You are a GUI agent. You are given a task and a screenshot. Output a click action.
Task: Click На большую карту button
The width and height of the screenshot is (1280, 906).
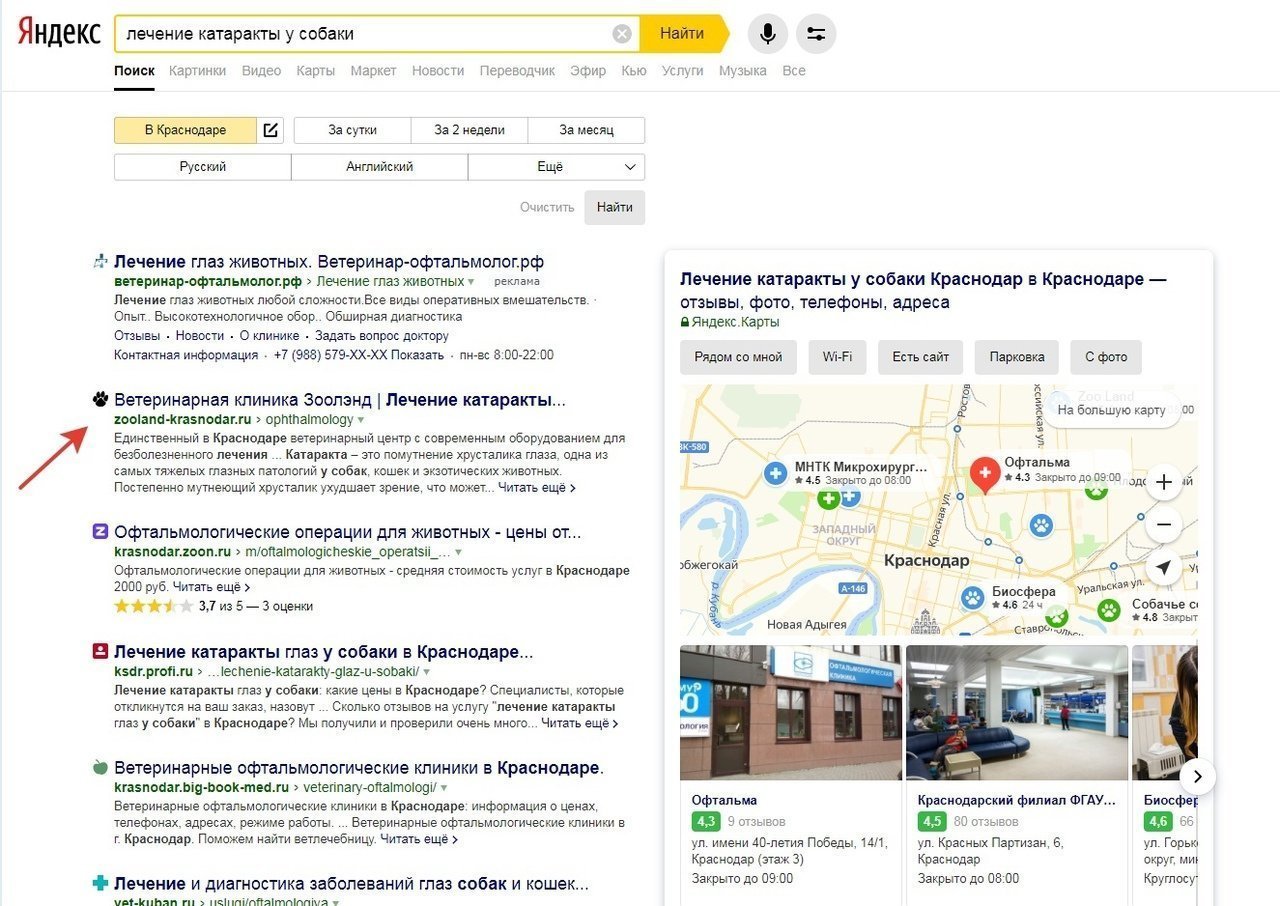(x=1111, y=410)
